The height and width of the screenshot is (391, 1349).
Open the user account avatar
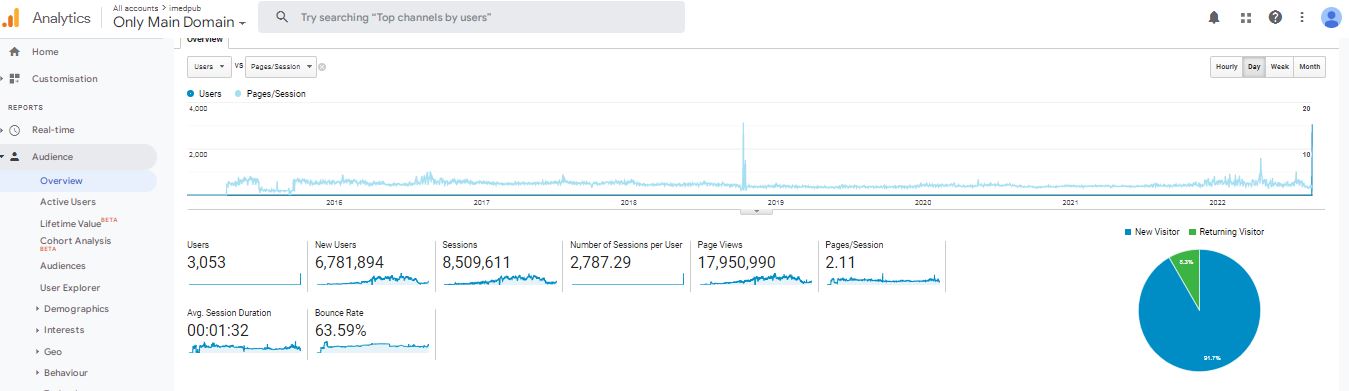coord(1331,17)
